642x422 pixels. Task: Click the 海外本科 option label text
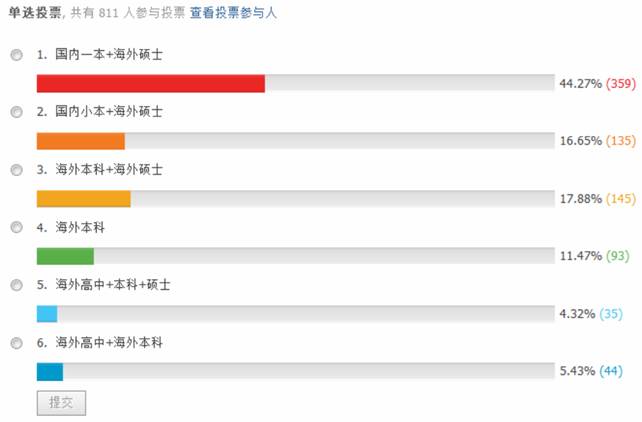80,227
